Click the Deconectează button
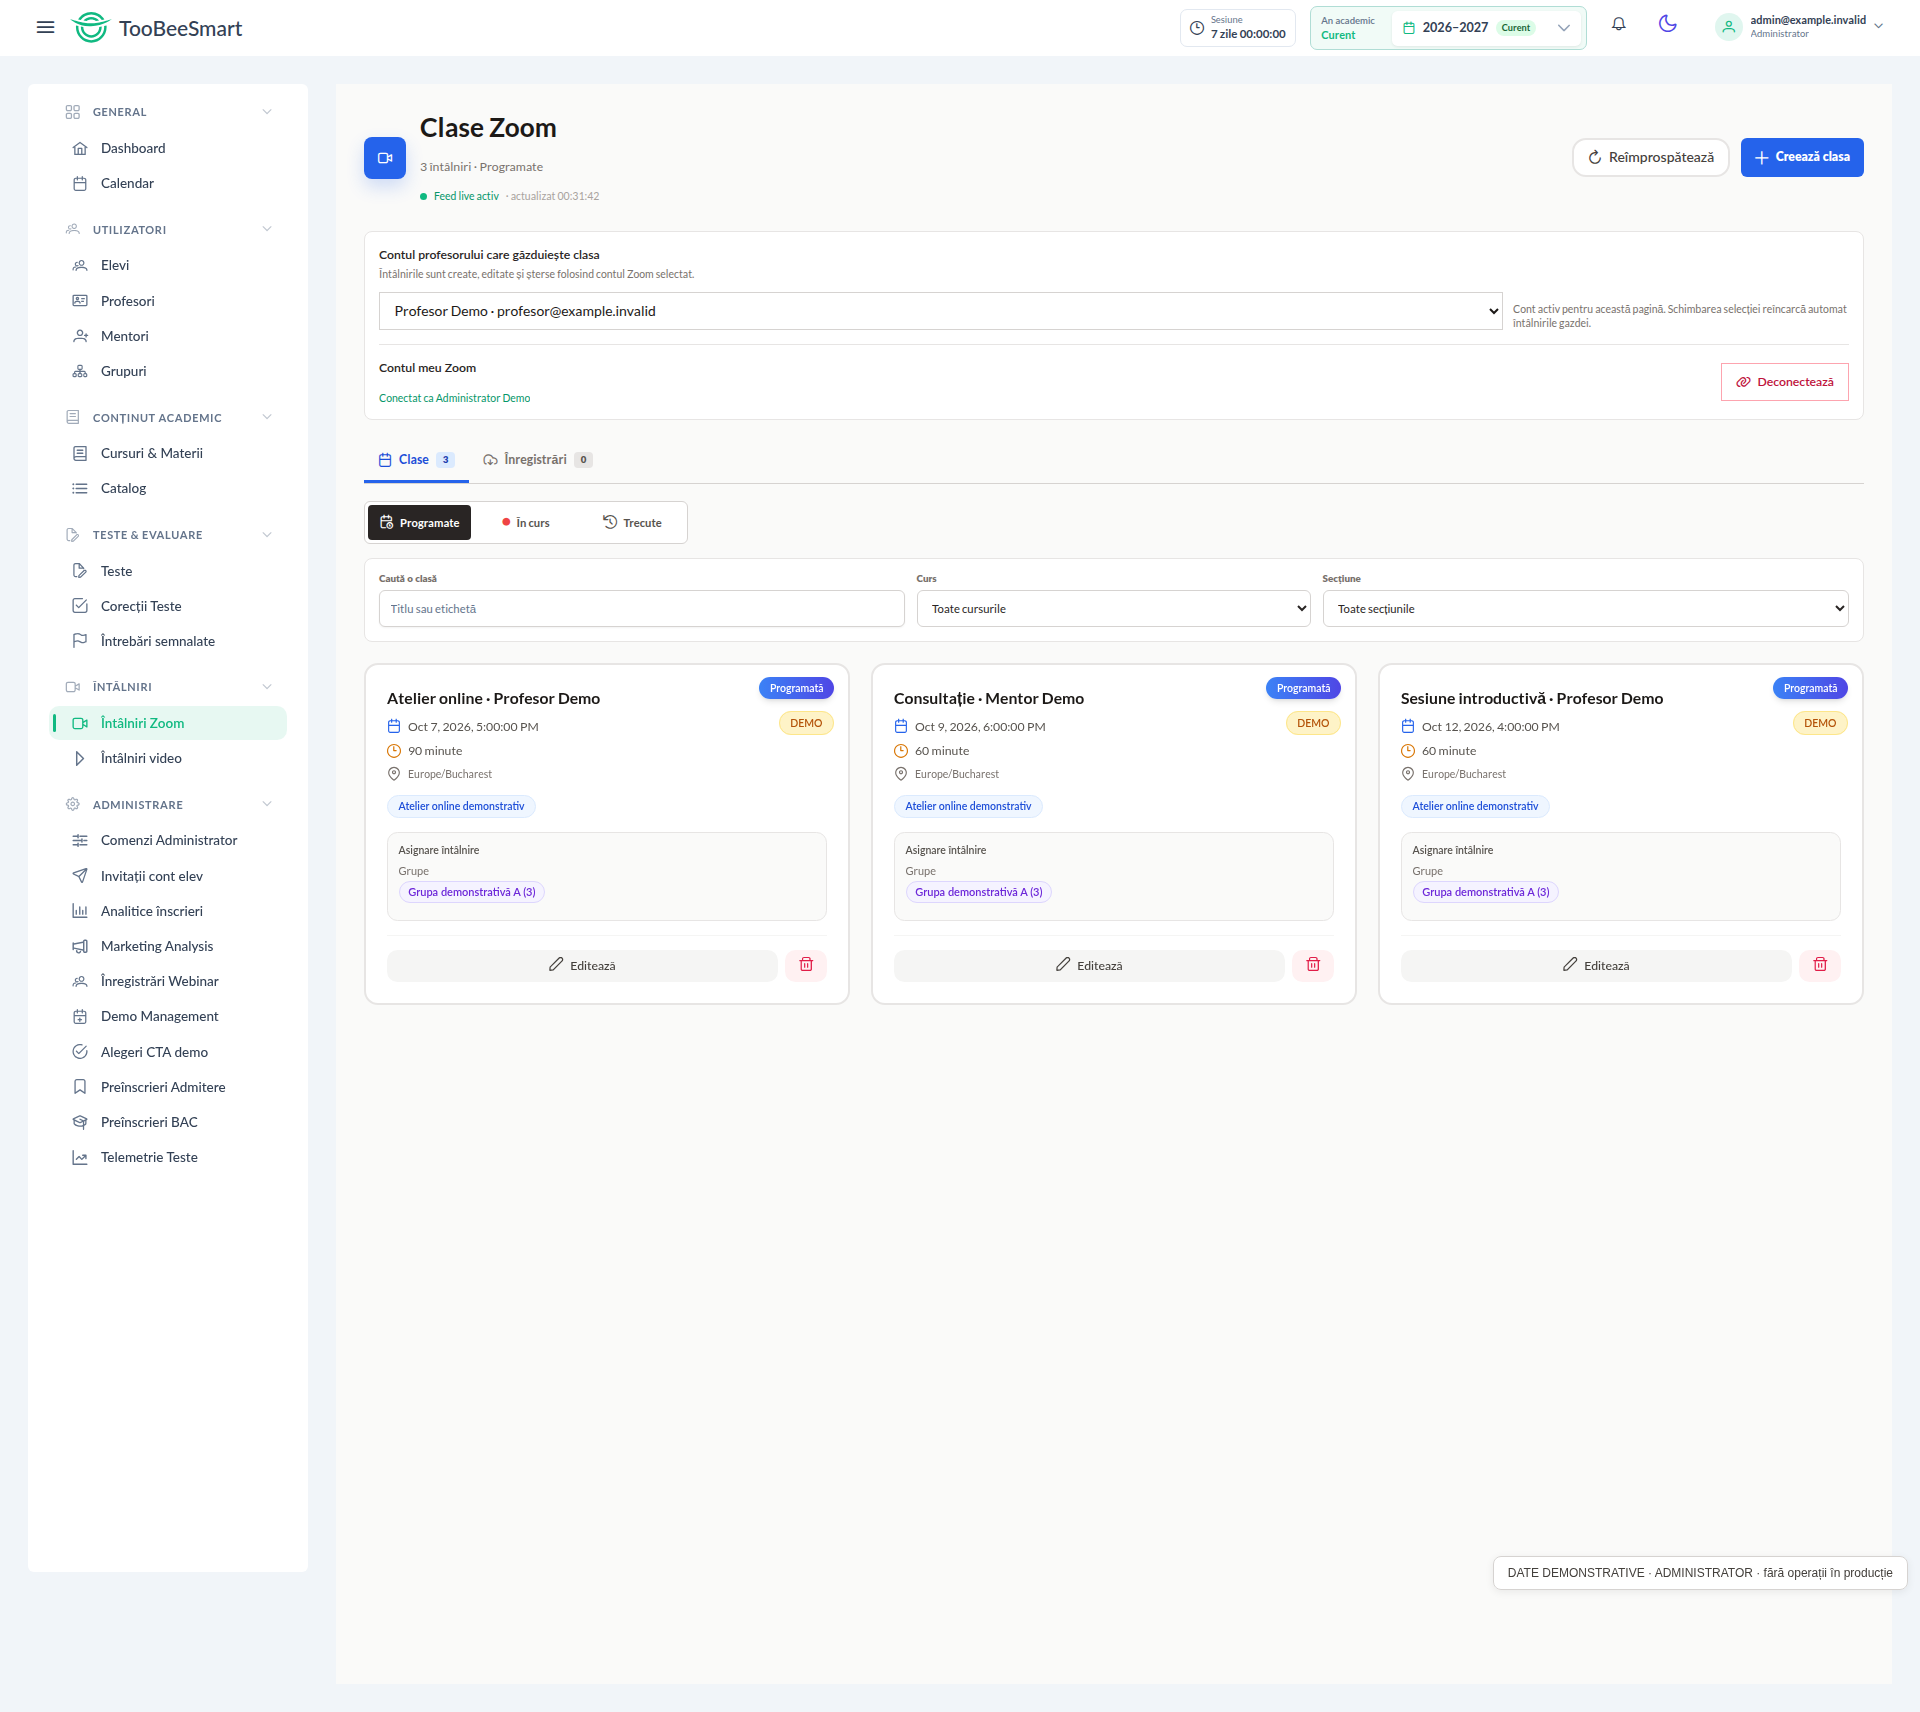 1785,382
